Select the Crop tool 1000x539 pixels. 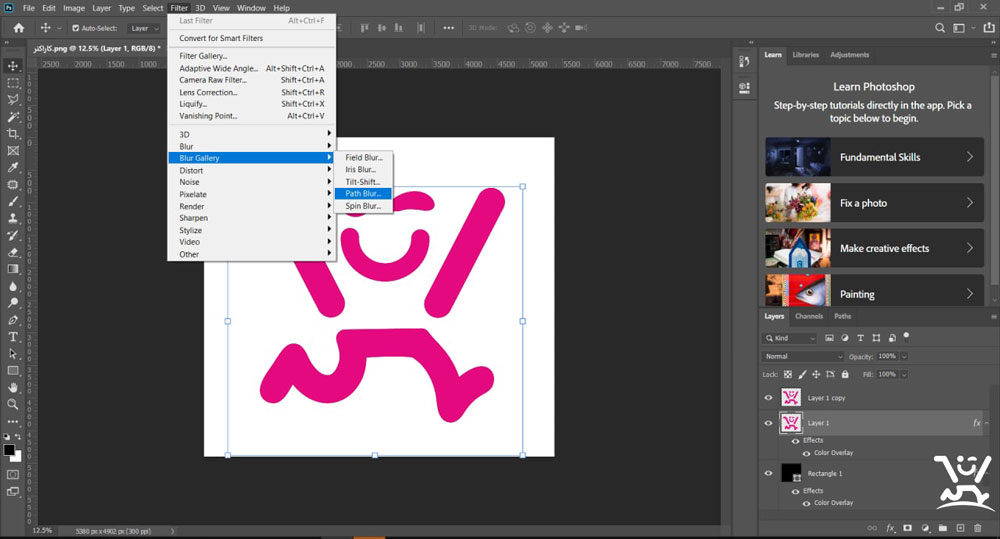pyautogui.click(x=13, y=133)
